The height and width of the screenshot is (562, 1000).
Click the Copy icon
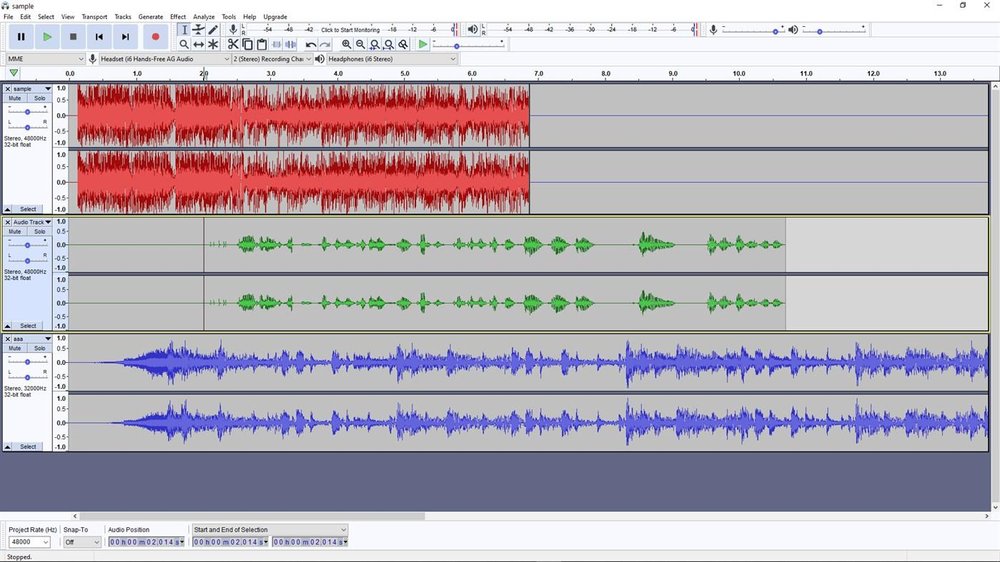tap(247, 44)
